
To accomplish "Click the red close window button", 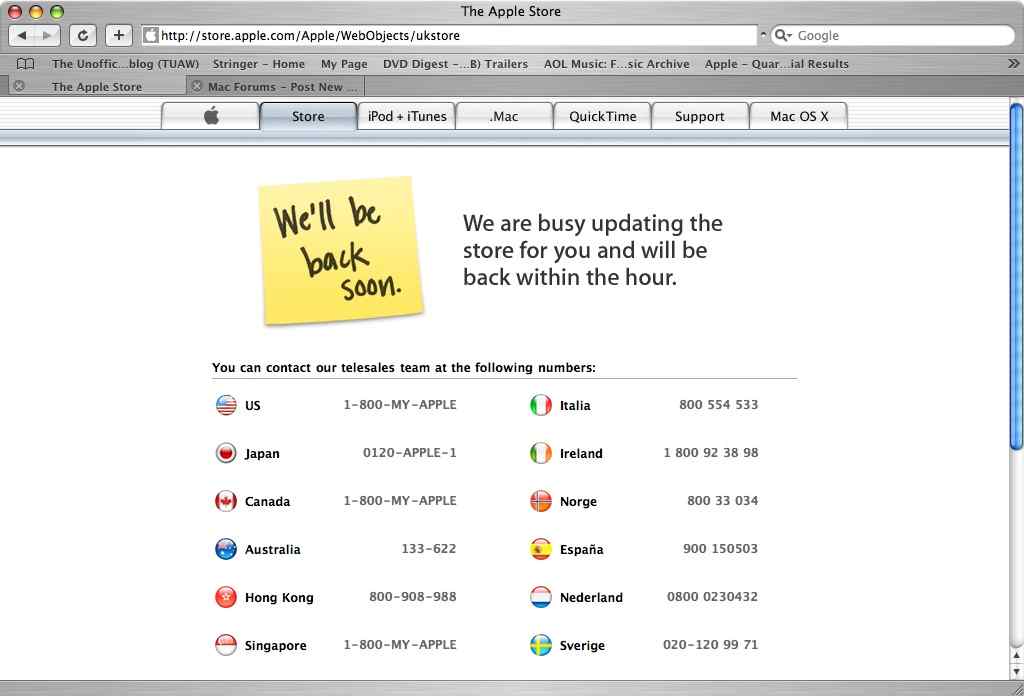I will click(14, 11).
